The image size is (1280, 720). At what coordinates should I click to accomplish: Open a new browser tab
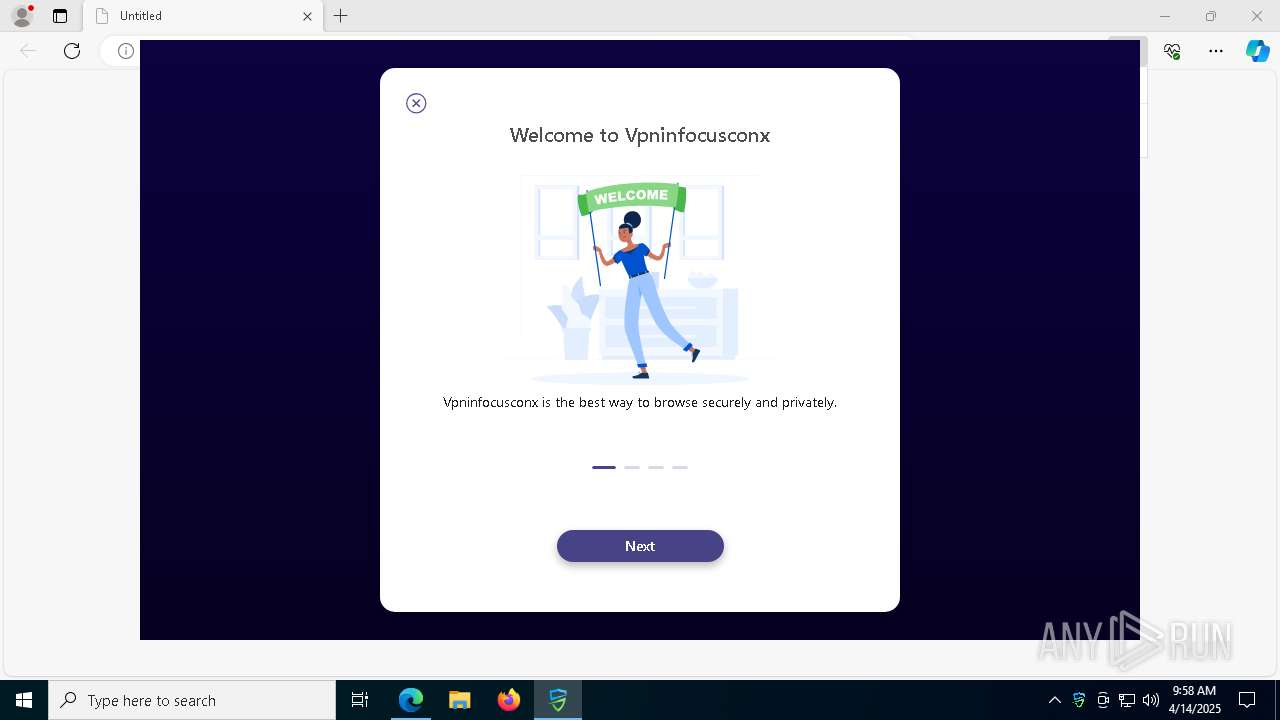[341, 16]
